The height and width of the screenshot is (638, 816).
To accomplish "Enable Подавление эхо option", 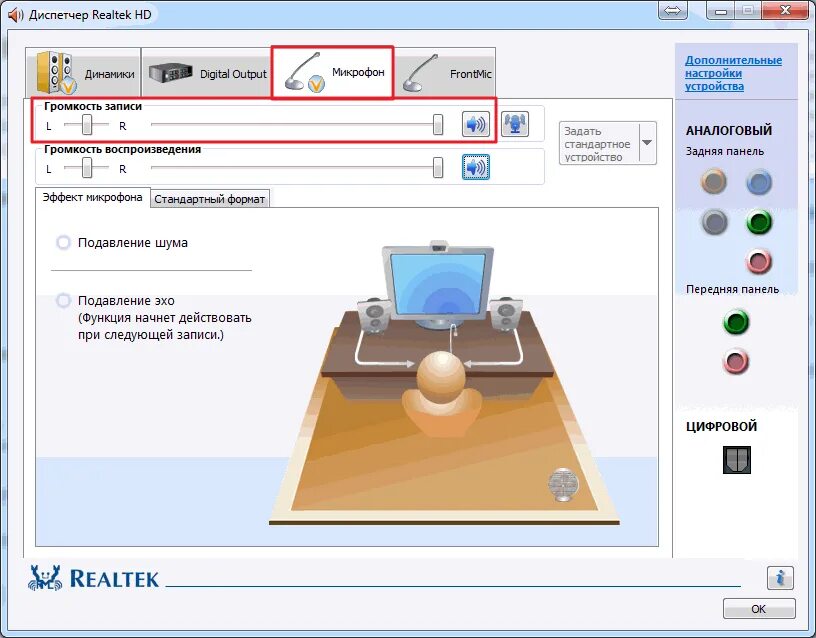I will 63,300.
